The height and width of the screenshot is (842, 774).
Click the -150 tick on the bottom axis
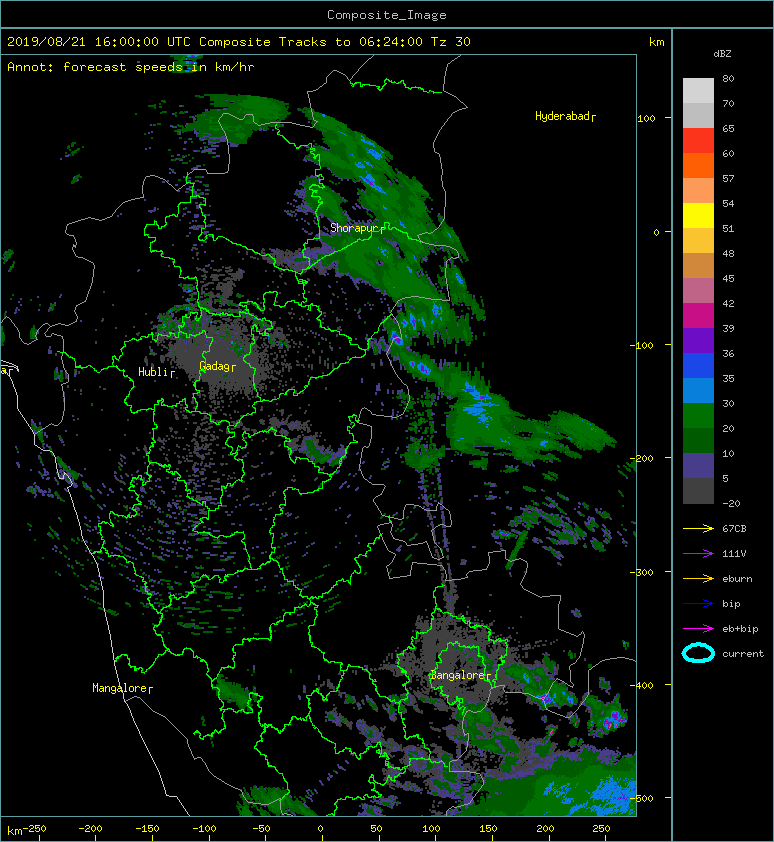point(147,829)
